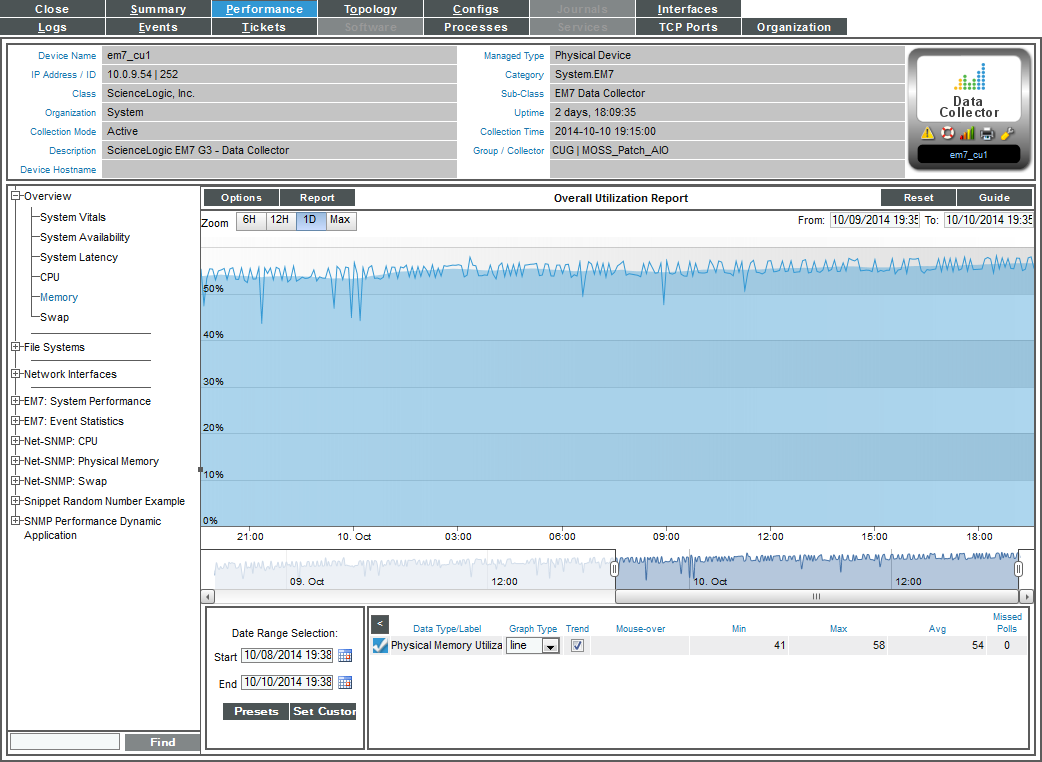Set zoom to 12H
Screen dimensions: 1042x762
click(x=280, y=221)
